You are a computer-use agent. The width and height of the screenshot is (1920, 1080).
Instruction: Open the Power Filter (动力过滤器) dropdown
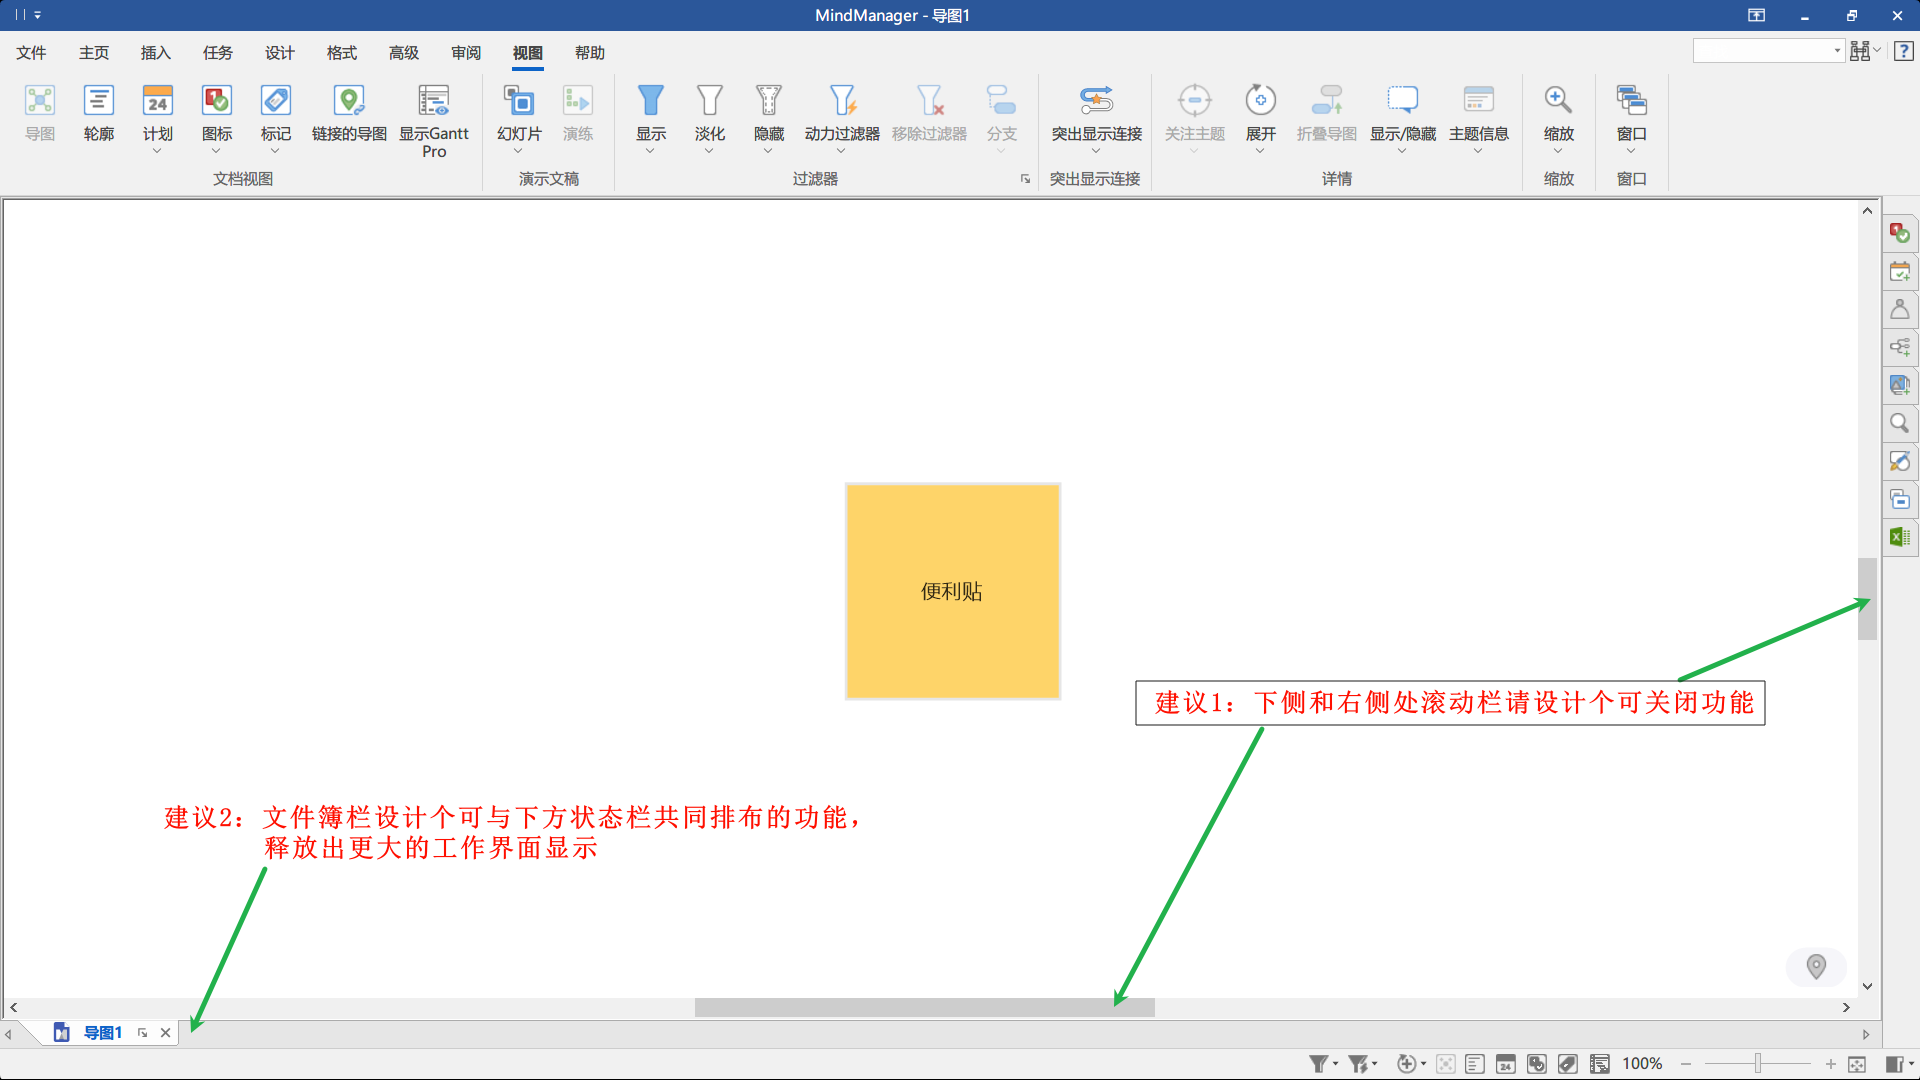[841, 151]
